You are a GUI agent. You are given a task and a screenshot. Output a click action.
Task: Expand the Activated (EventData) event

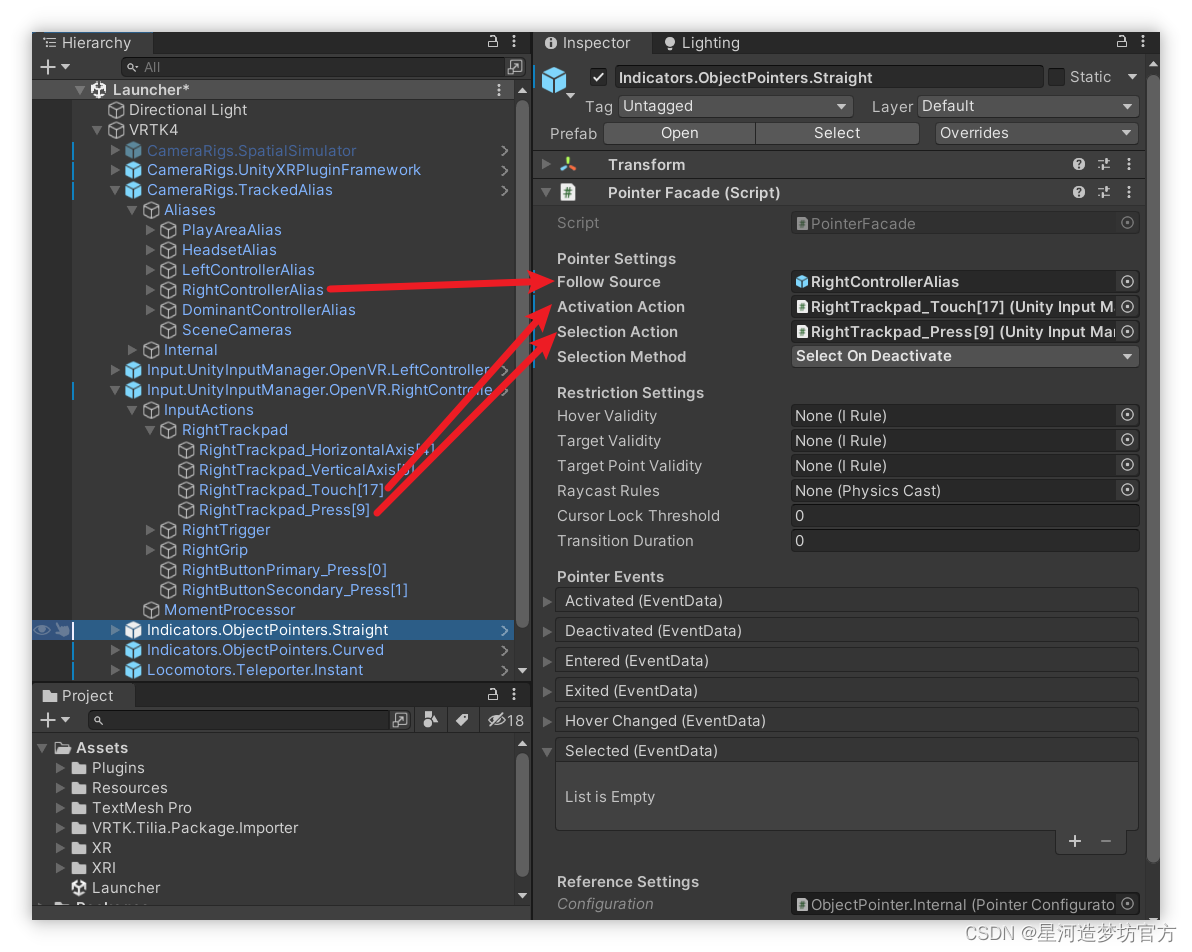coord(547,601)
